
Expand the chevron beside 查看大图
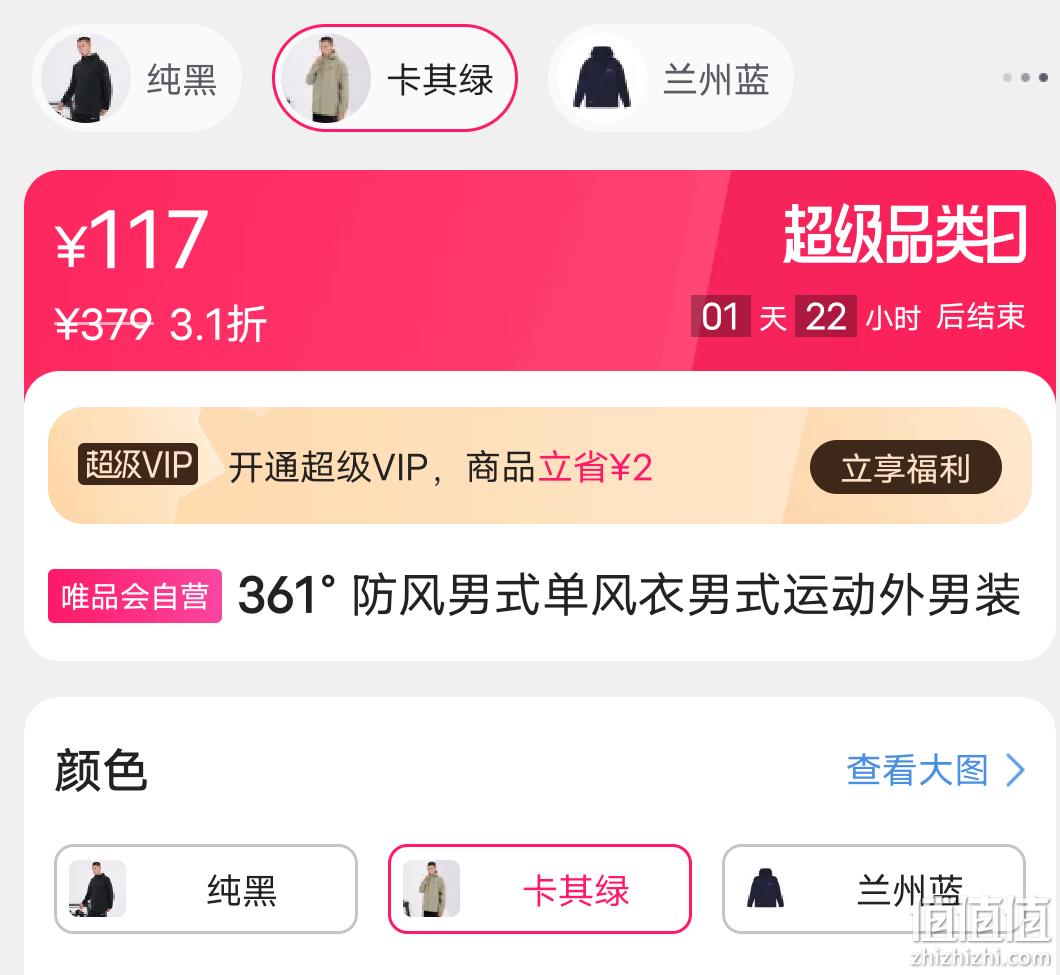pyautogui.click(x=1015, y=770)
